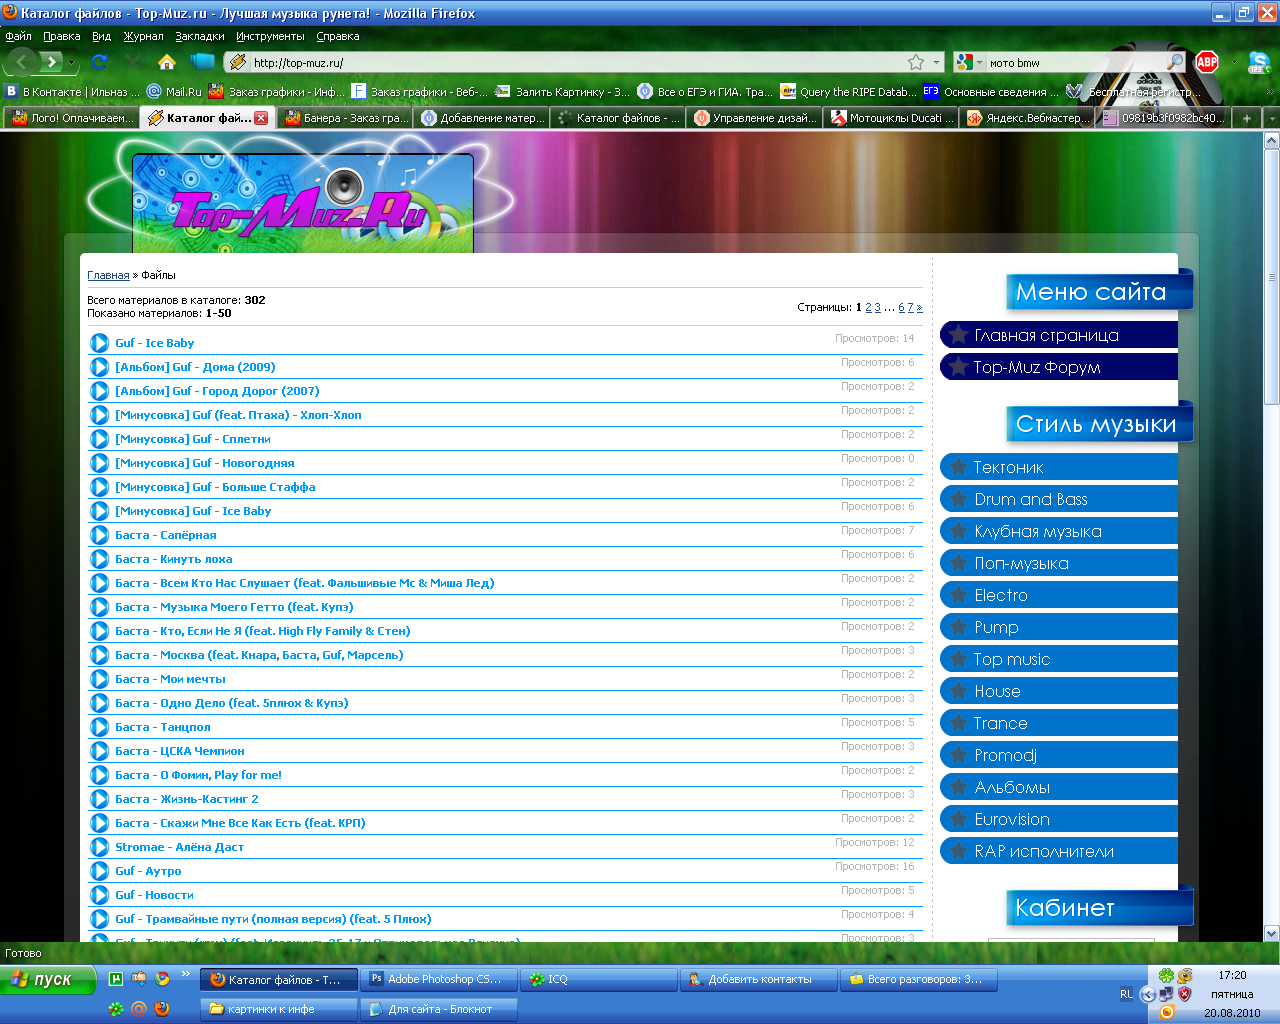
Task: Open the Закладки menu
Action: (200, 36)
